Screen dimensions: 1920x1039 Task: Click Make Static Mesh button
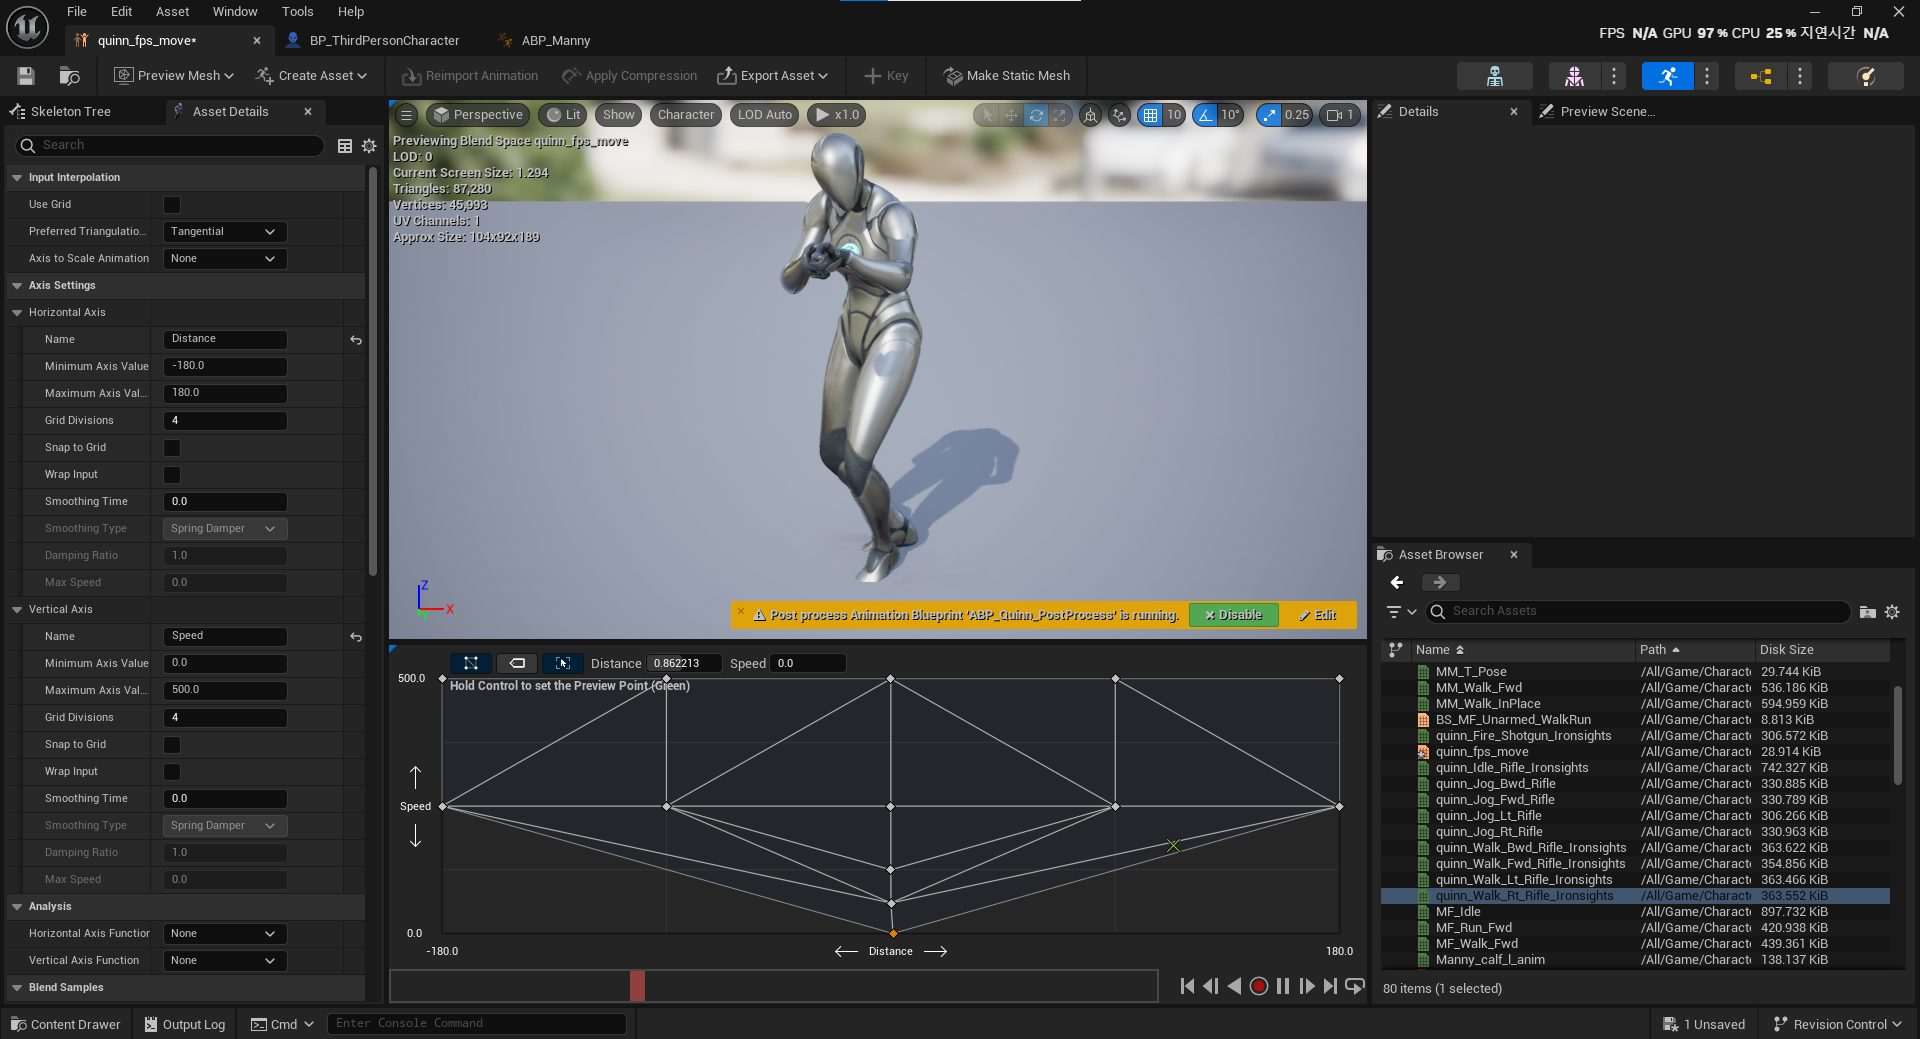(1007, 76)
